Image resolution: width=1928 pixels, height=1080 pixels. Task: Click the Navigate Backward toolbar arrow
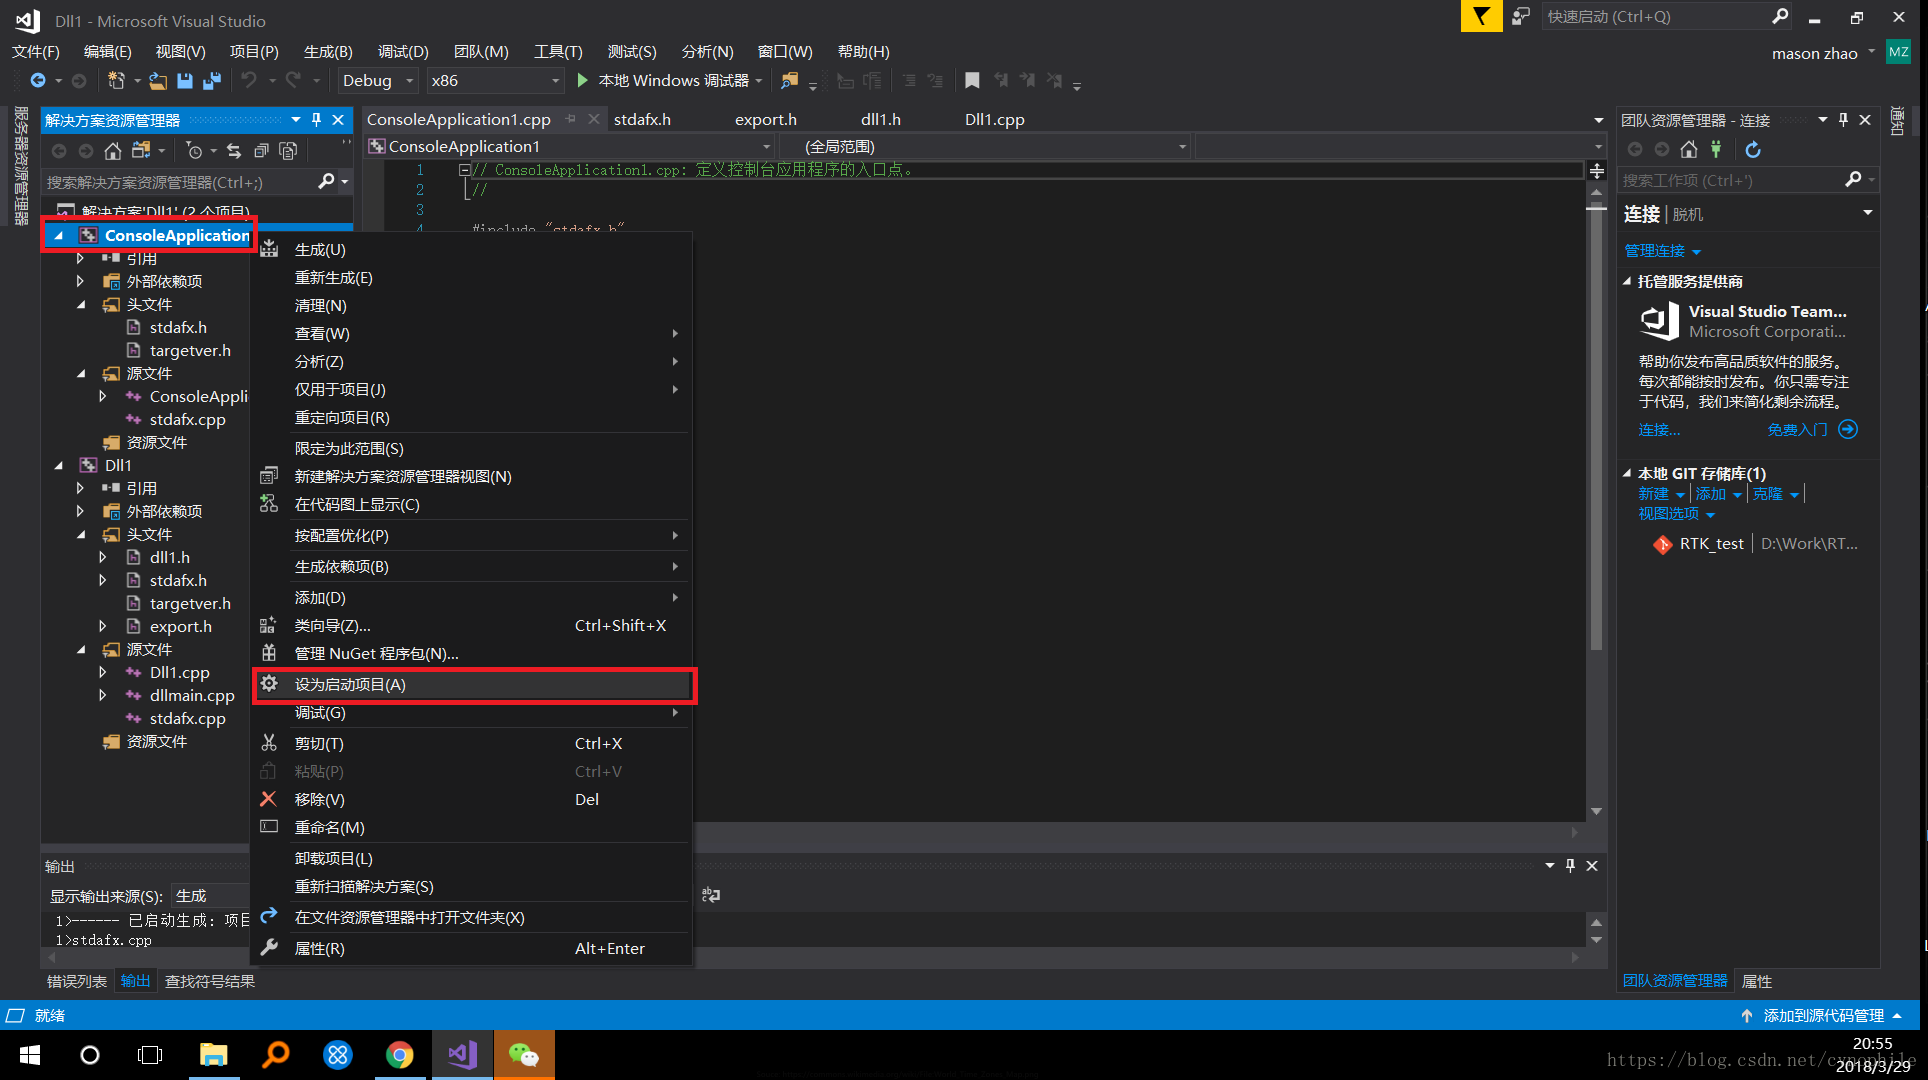38,81
